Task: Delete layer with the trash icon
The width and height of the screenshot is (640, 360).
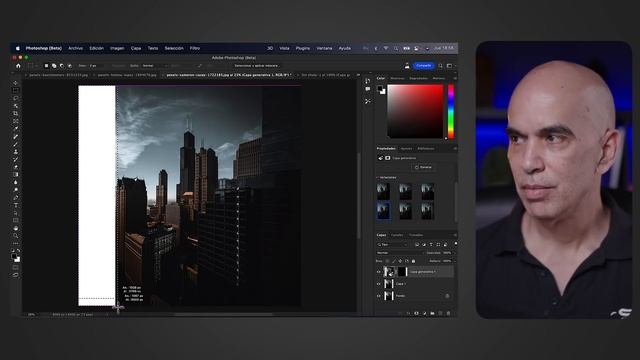Action: [448, 313]
